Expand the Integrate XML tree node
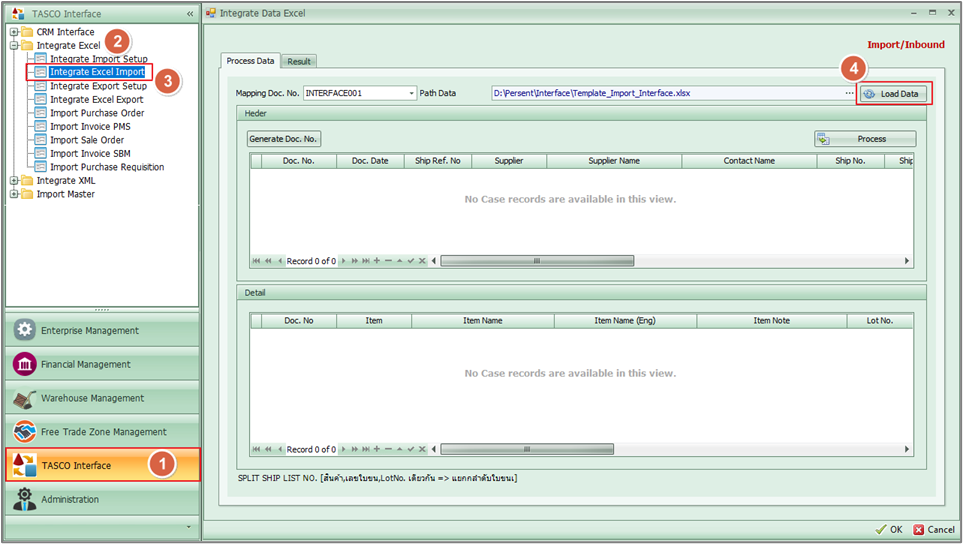Screen dimensions: 963x544 [x=14, y=181]
